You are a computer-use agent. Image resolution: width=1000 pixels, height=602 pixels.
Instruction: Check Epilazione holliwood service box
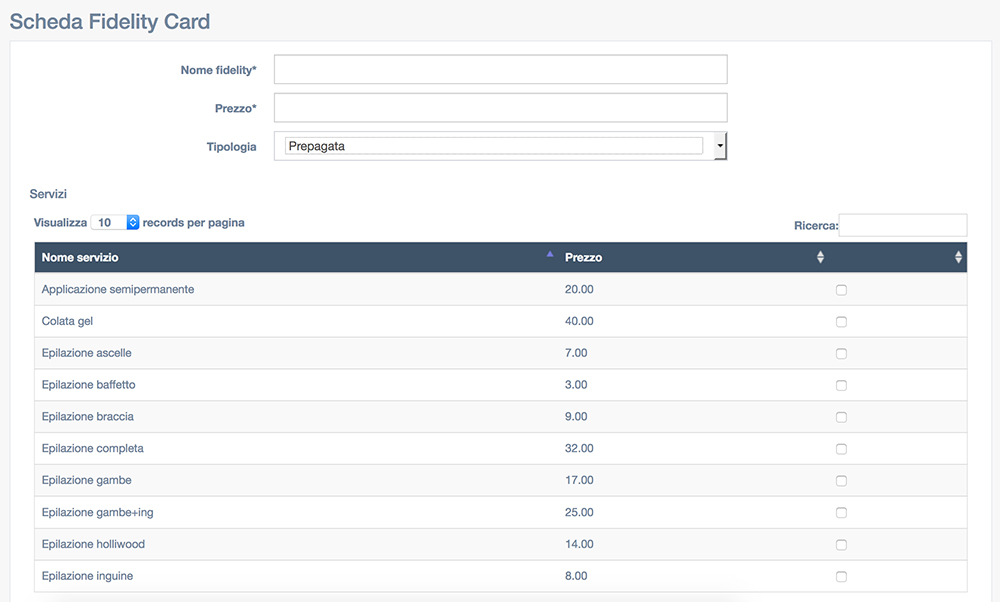(841, 545)
